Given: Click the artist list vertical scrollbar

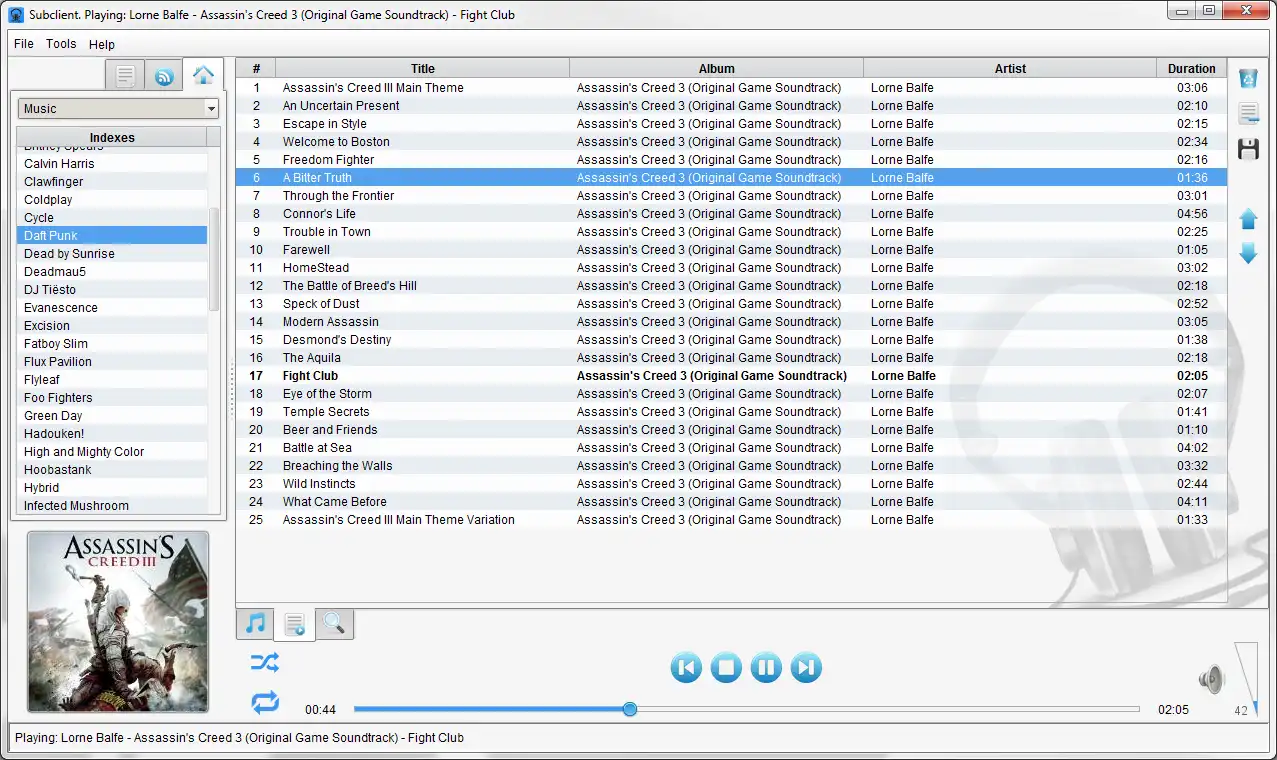Looking at the screenshot, I should tap(213, 260).
